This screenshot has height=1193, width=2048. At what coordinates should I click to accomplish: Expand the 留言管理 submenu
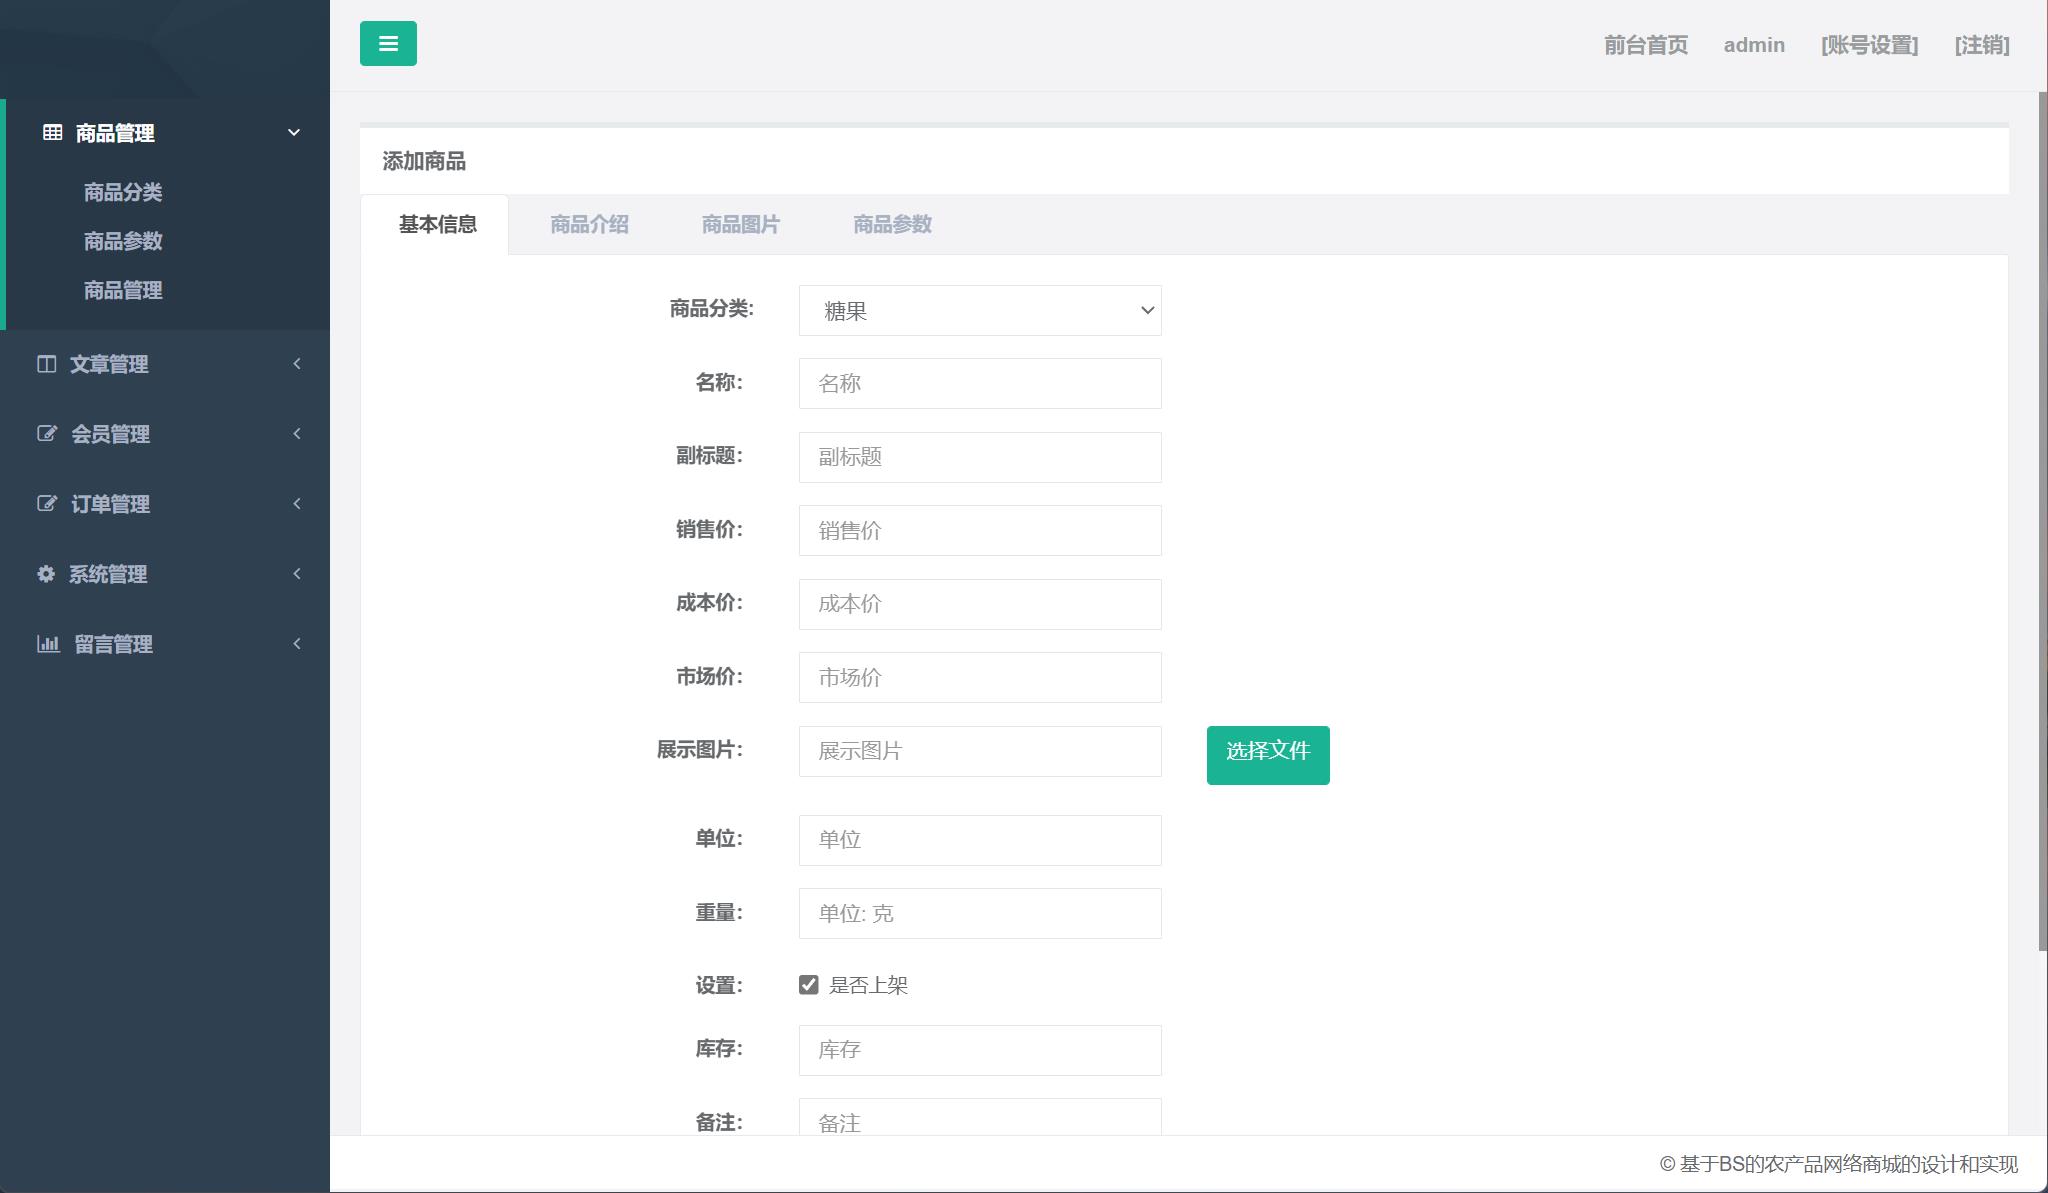pyautogui.click(x=296, y=644)
